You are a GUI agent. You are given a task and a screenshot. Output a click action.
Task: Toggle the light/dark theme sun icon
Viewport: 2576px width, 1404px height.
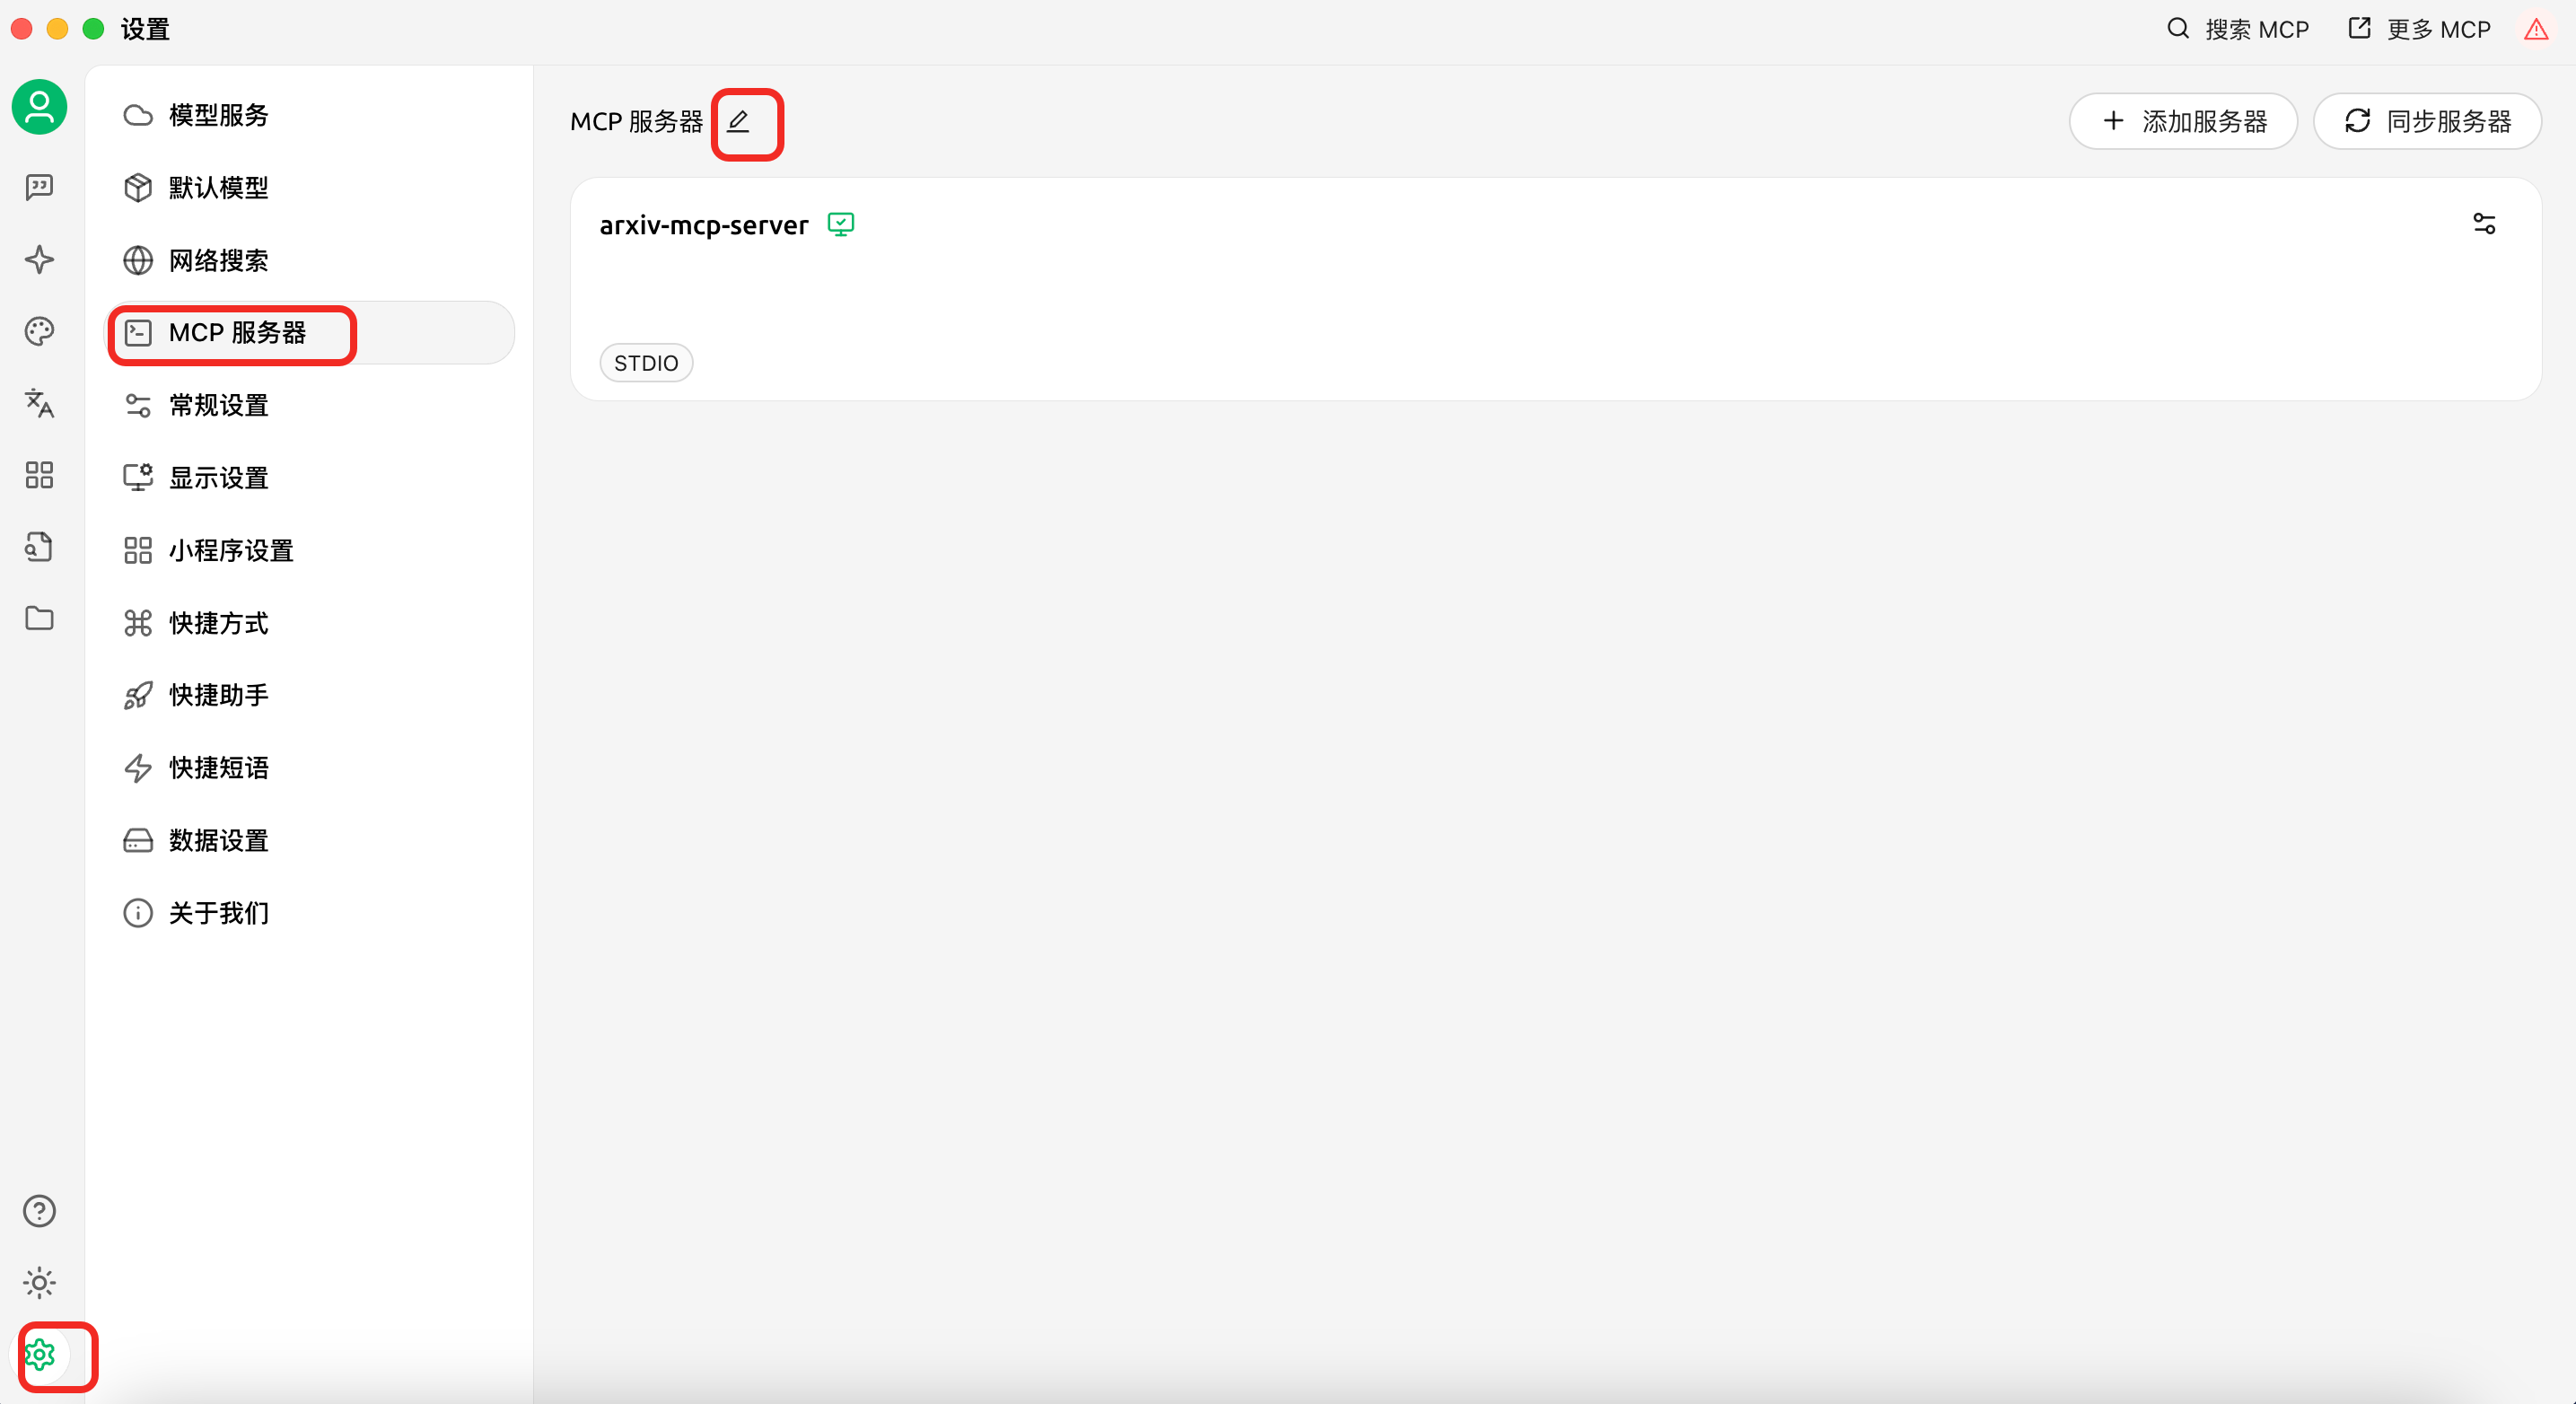pyautogui.click(x=39, y=1283)
